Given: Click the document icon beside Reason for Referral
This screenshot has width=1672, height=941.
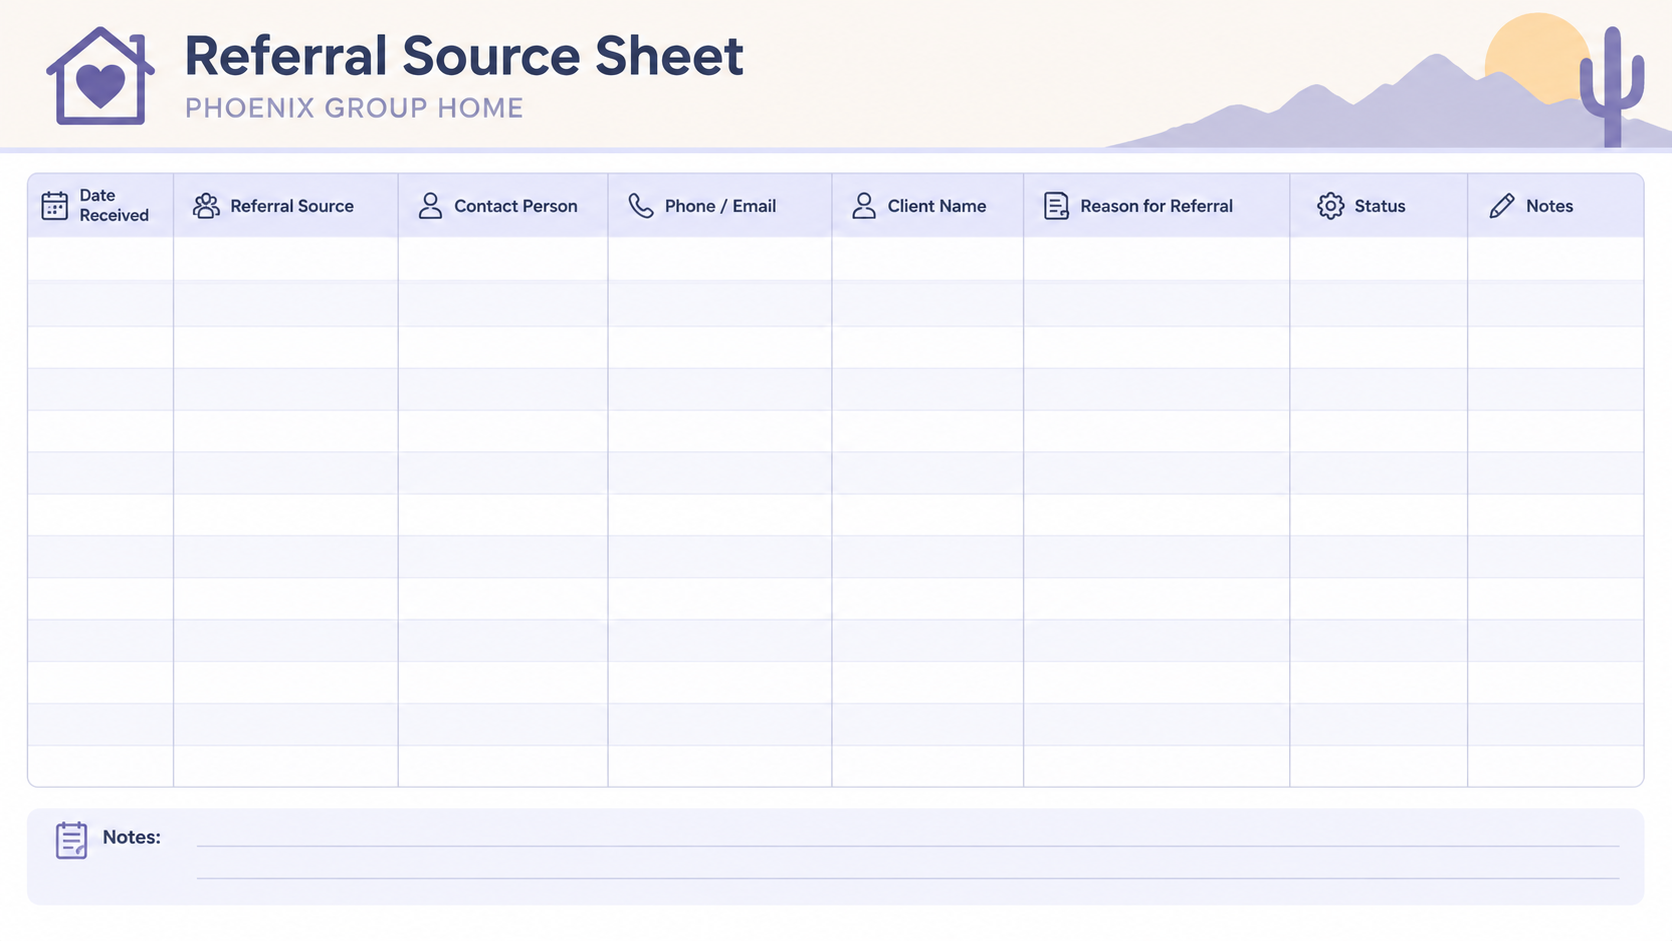Looking at the screenshot, I should coord(1056,206).
